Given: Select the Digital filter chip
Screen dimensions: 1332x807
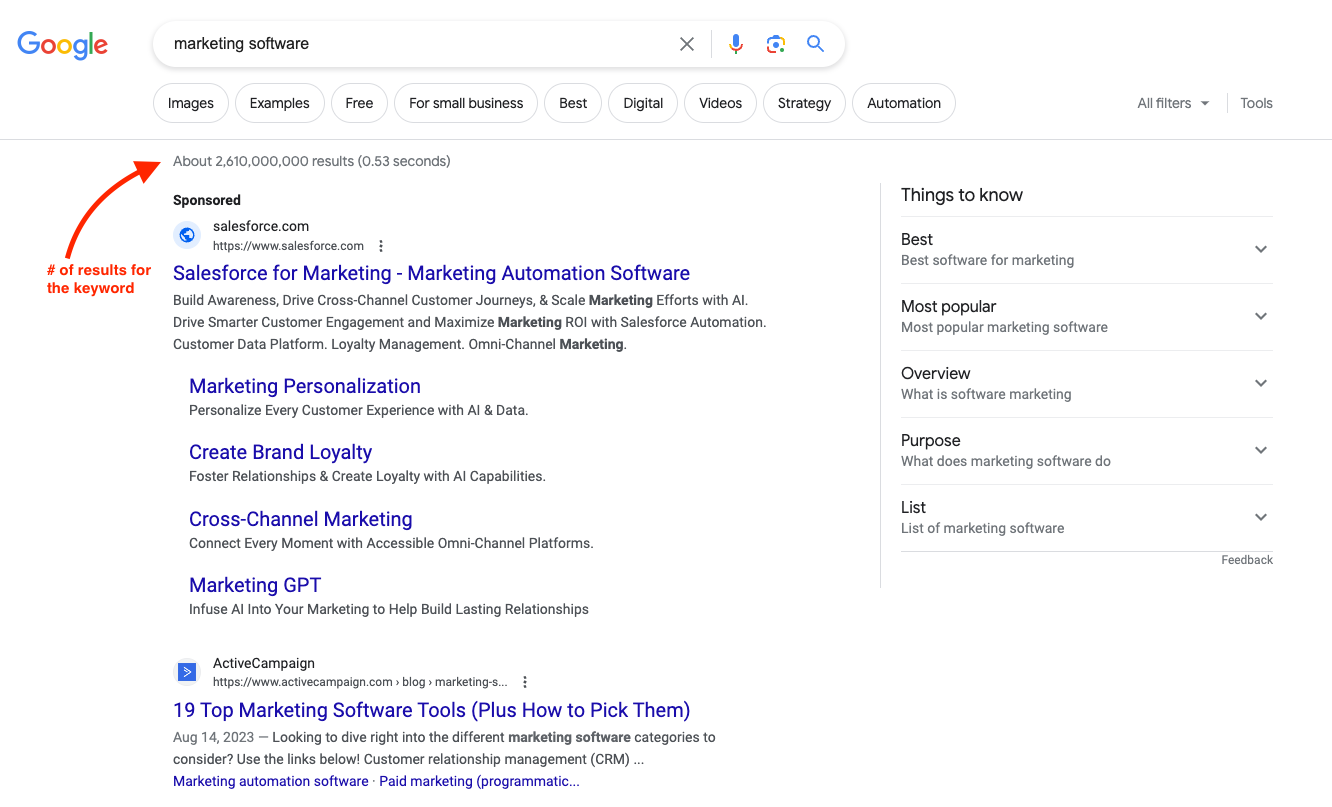Looking at the screenshot, I should (x=643, y=103).
